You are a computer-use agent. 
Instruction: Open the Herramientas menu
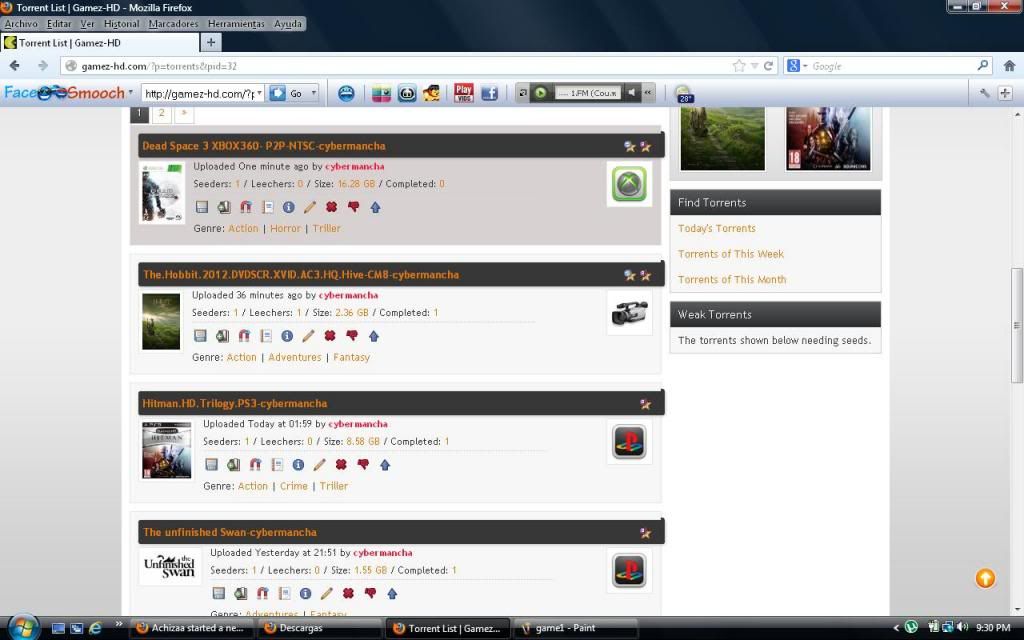[x=236, y=24]
